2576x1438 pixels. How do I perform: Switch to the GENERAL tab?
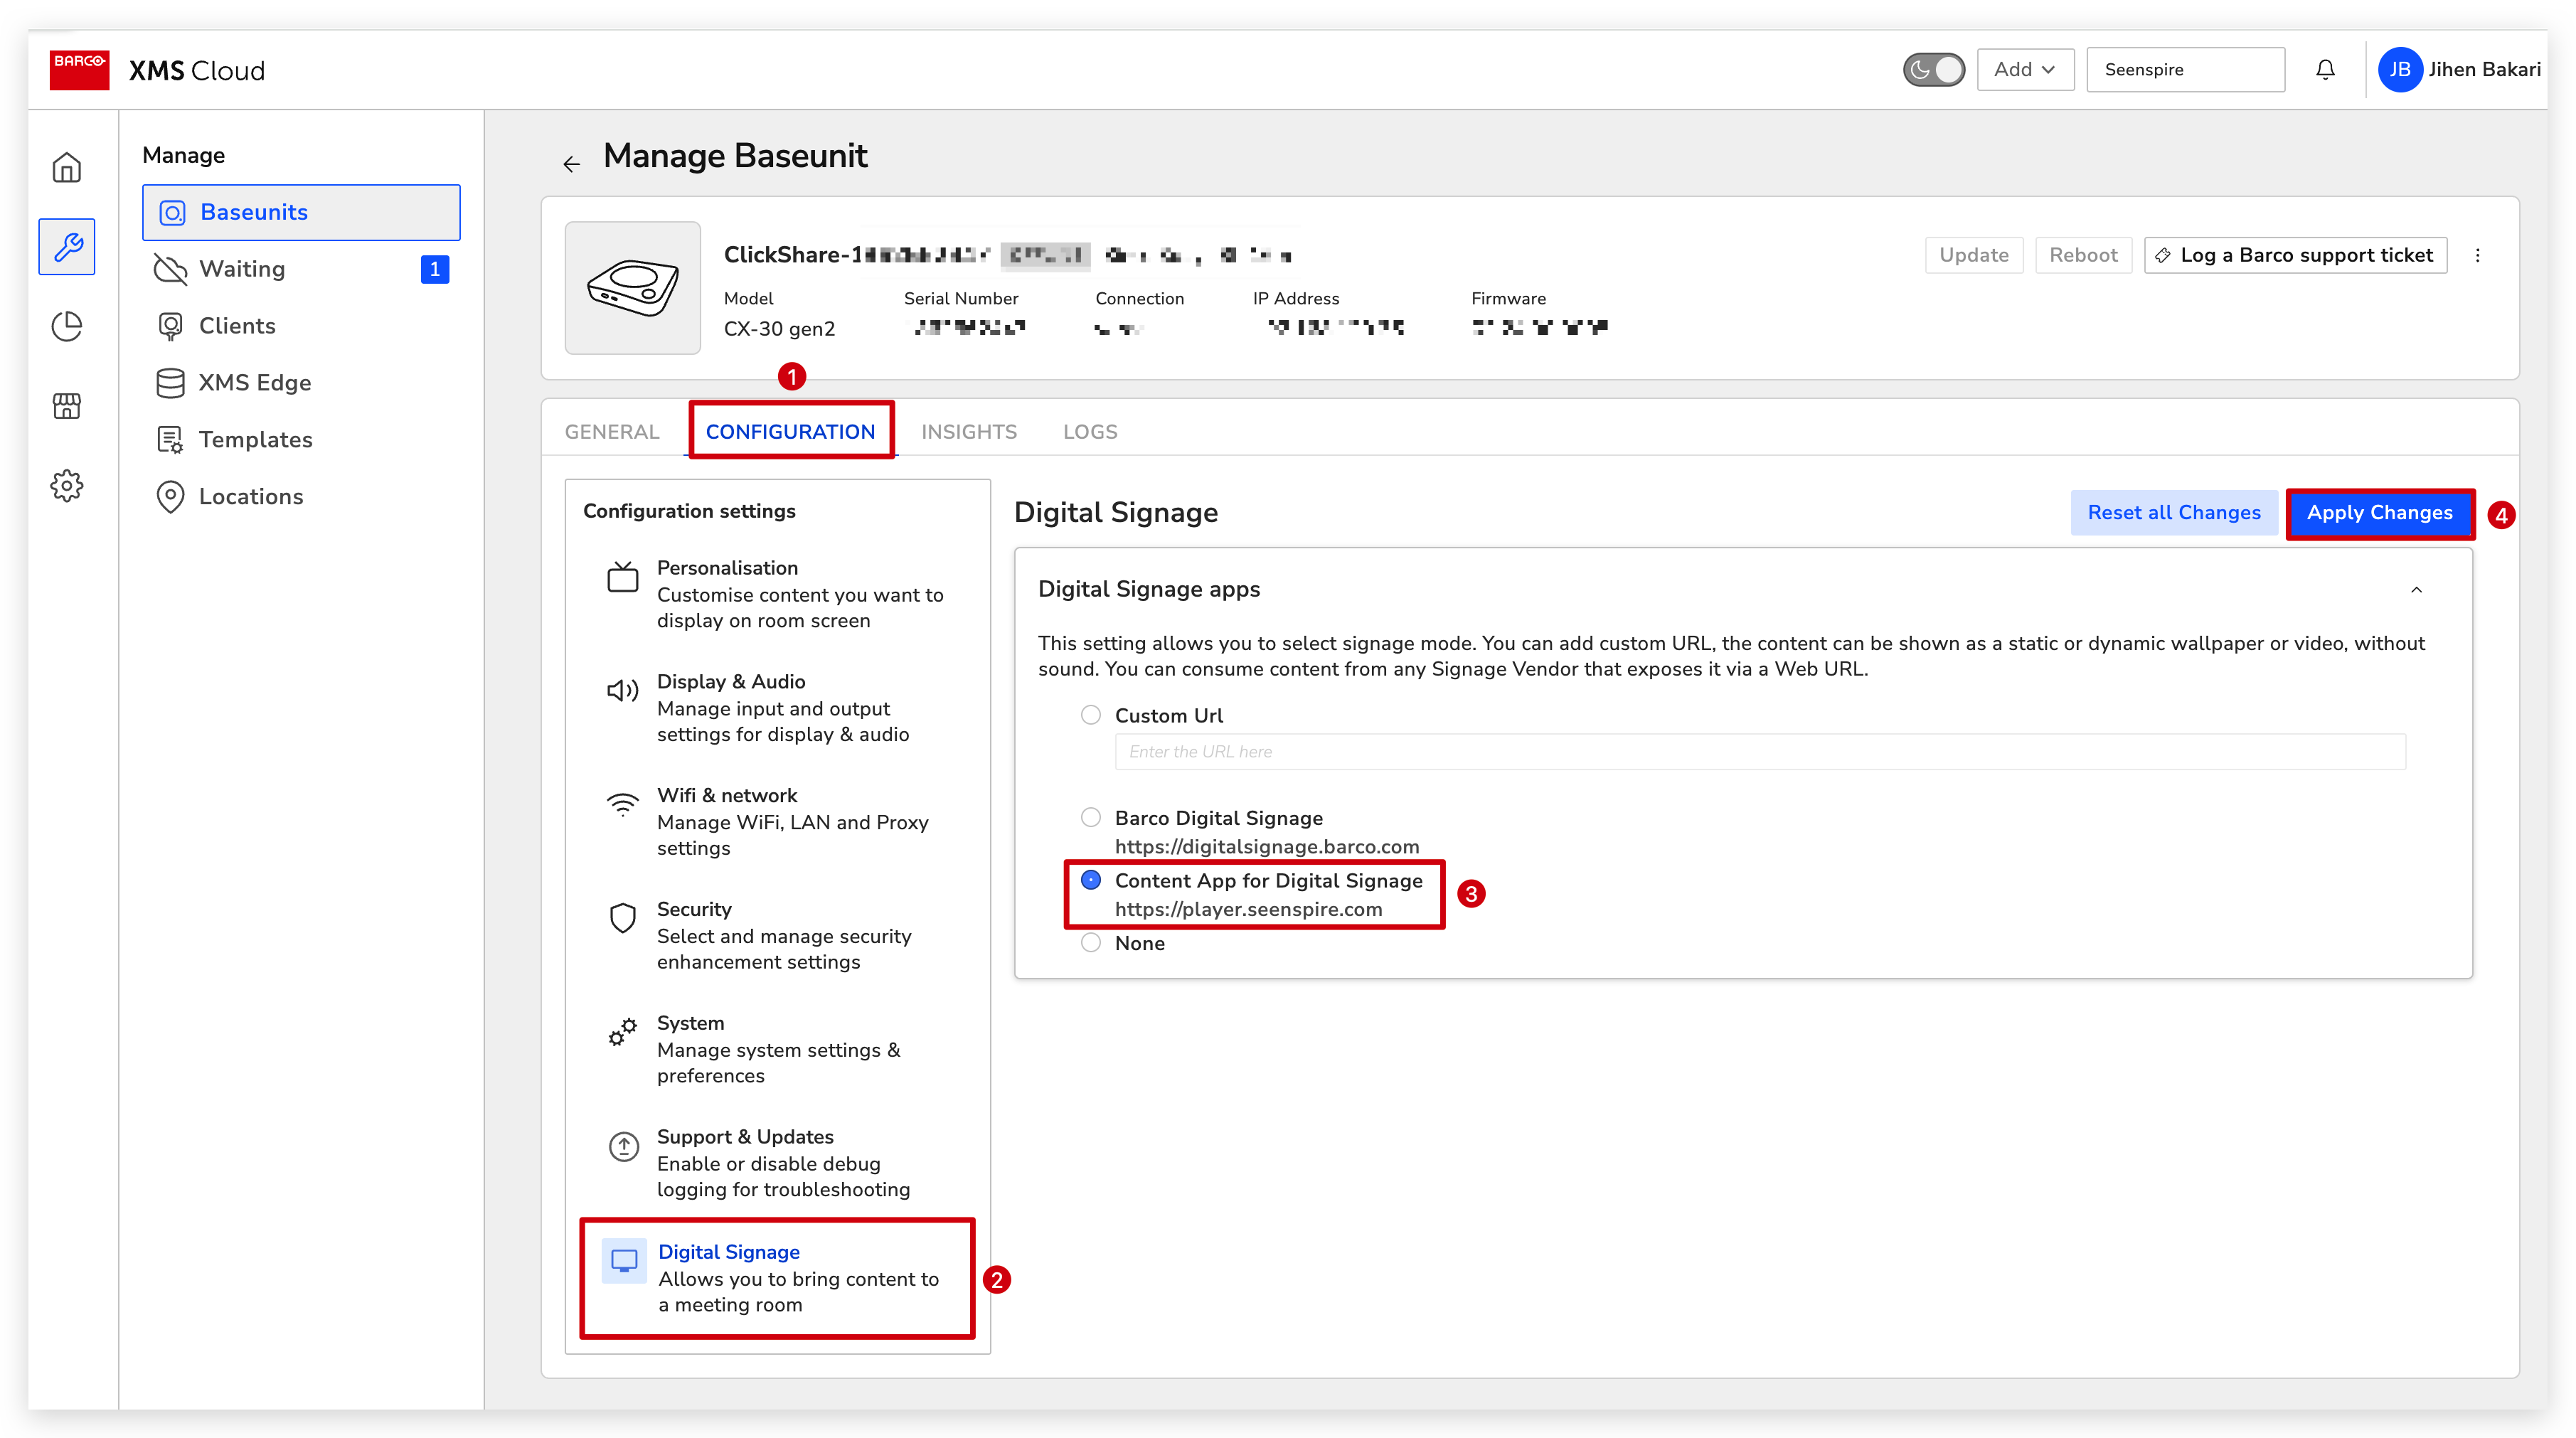(x=612, y=432)
